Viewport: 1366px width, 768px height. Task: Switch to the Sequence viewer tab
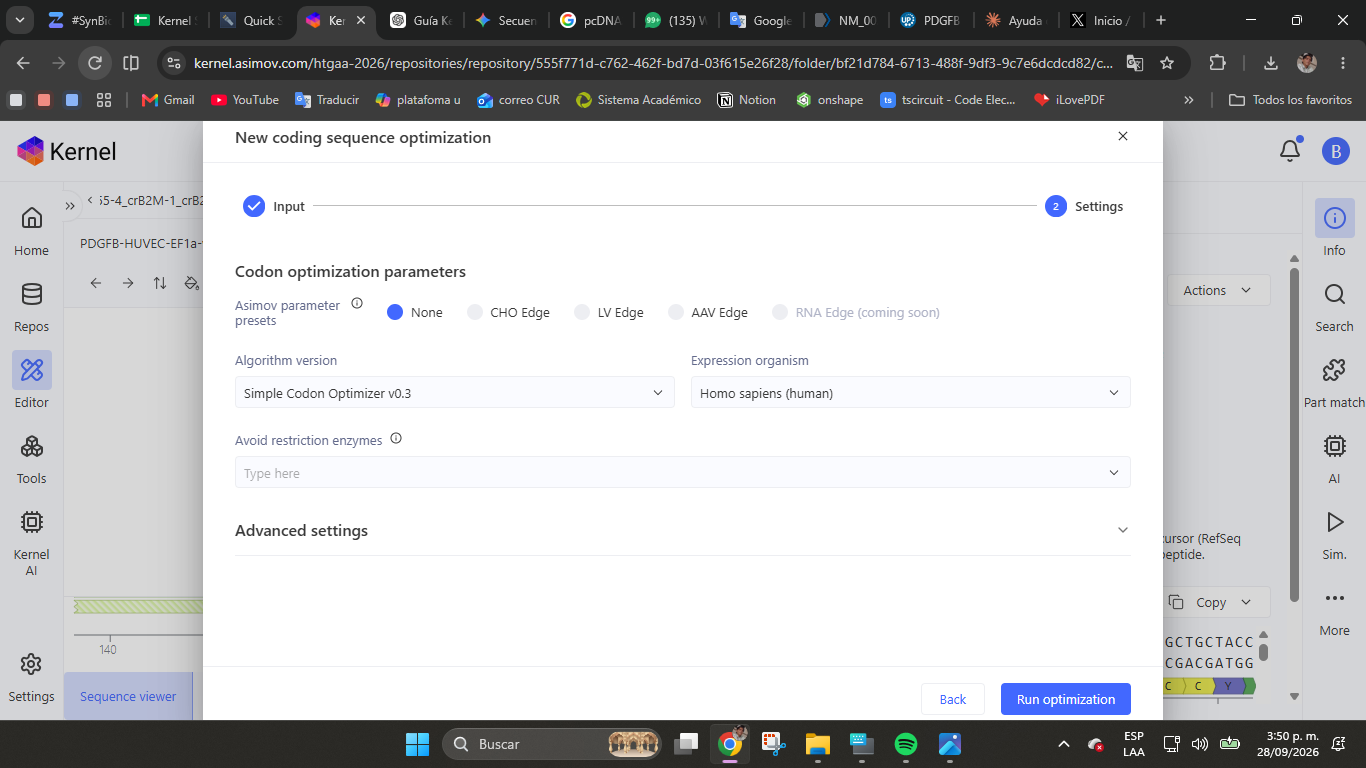point(128,696)
